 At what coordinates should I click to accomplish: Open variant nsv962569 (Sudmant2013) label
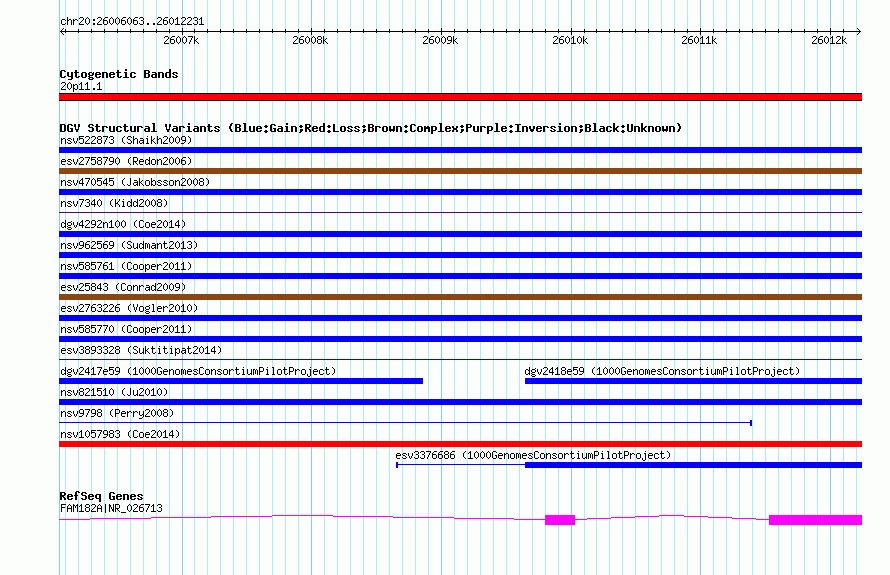point(129,245)
